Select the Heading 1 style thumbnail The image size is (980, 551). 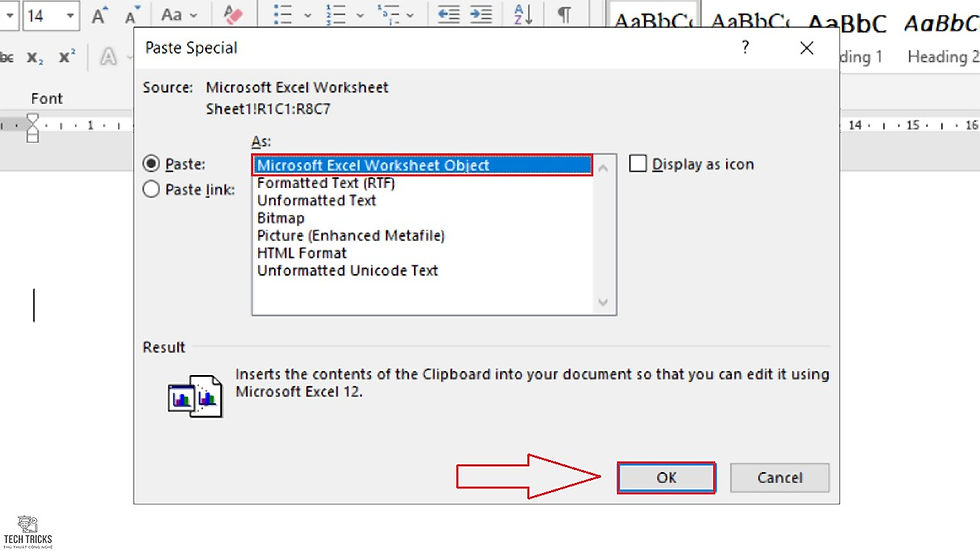[x=859, y=39]
